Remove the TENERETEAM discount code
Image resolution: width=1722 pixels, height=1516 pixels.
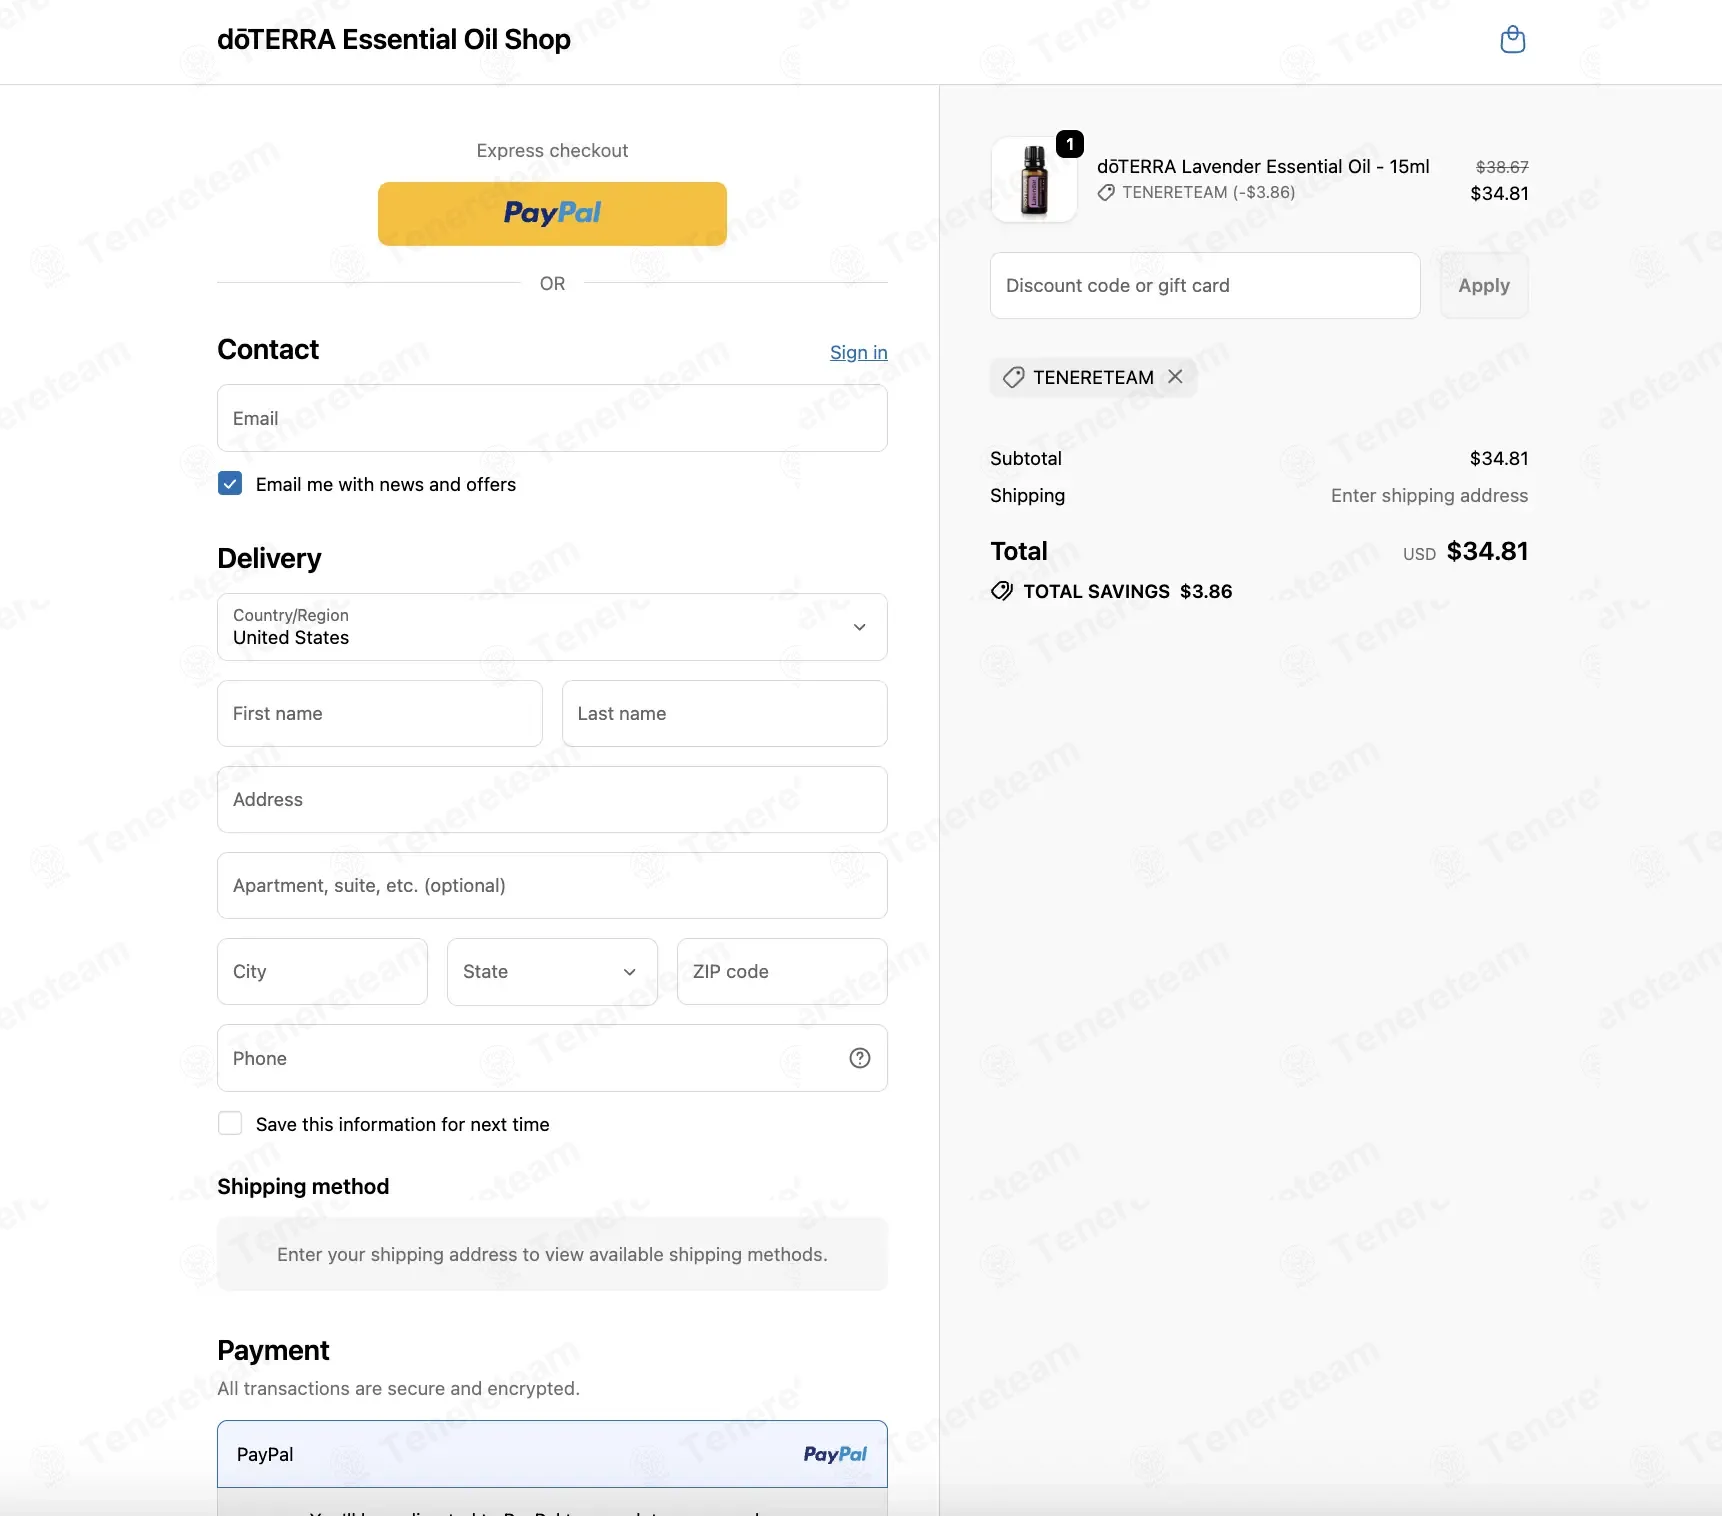click(x=1176, y=377)
